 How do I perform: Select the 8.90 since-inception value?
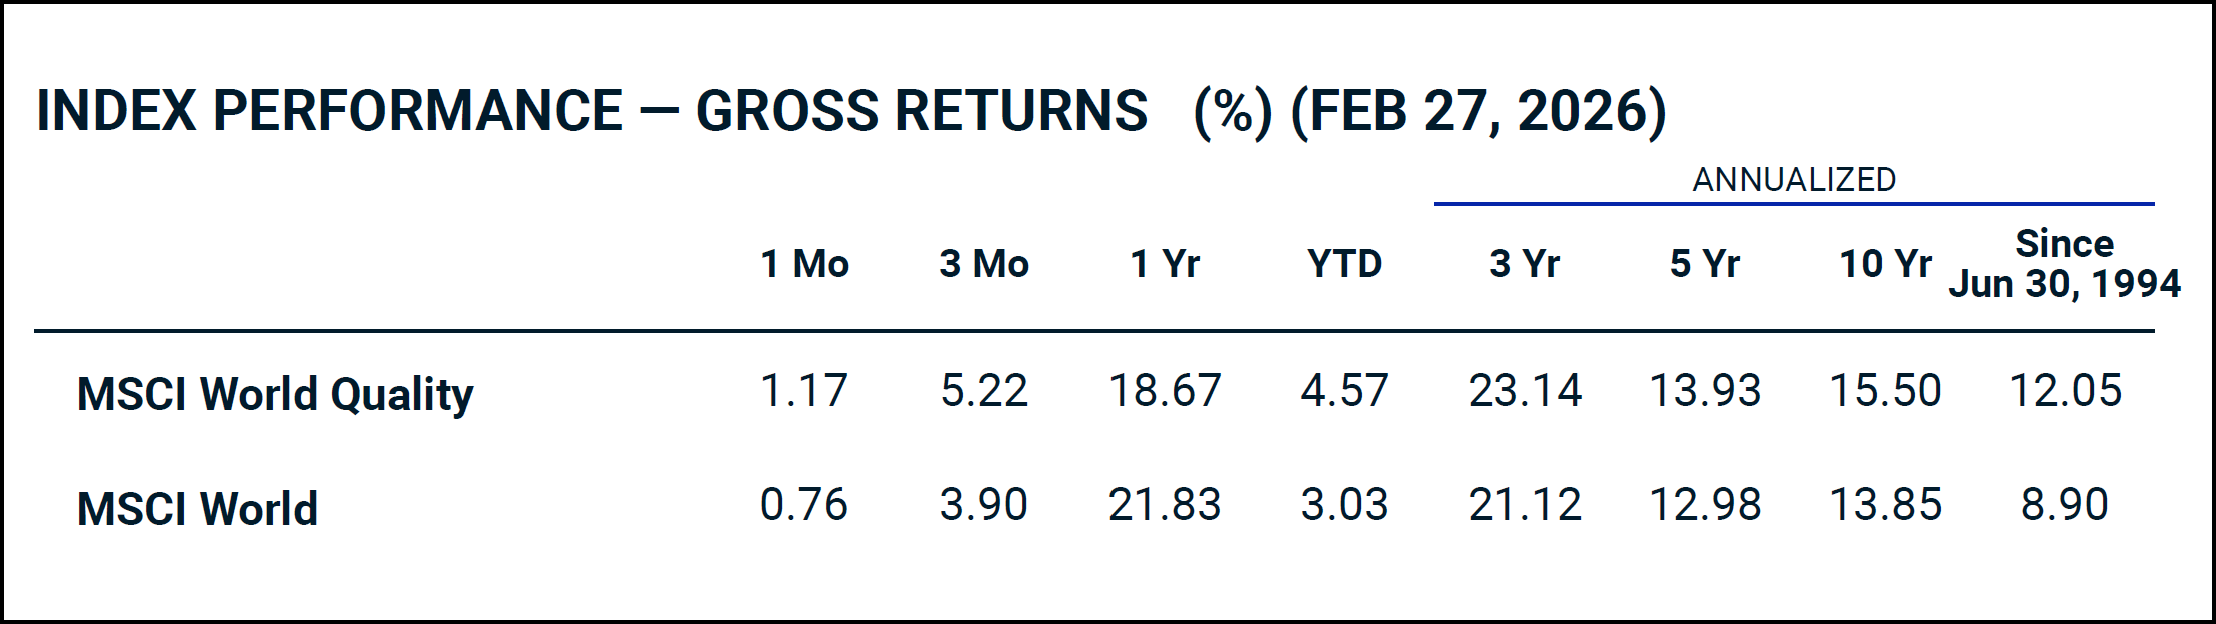click(2064, 504)
